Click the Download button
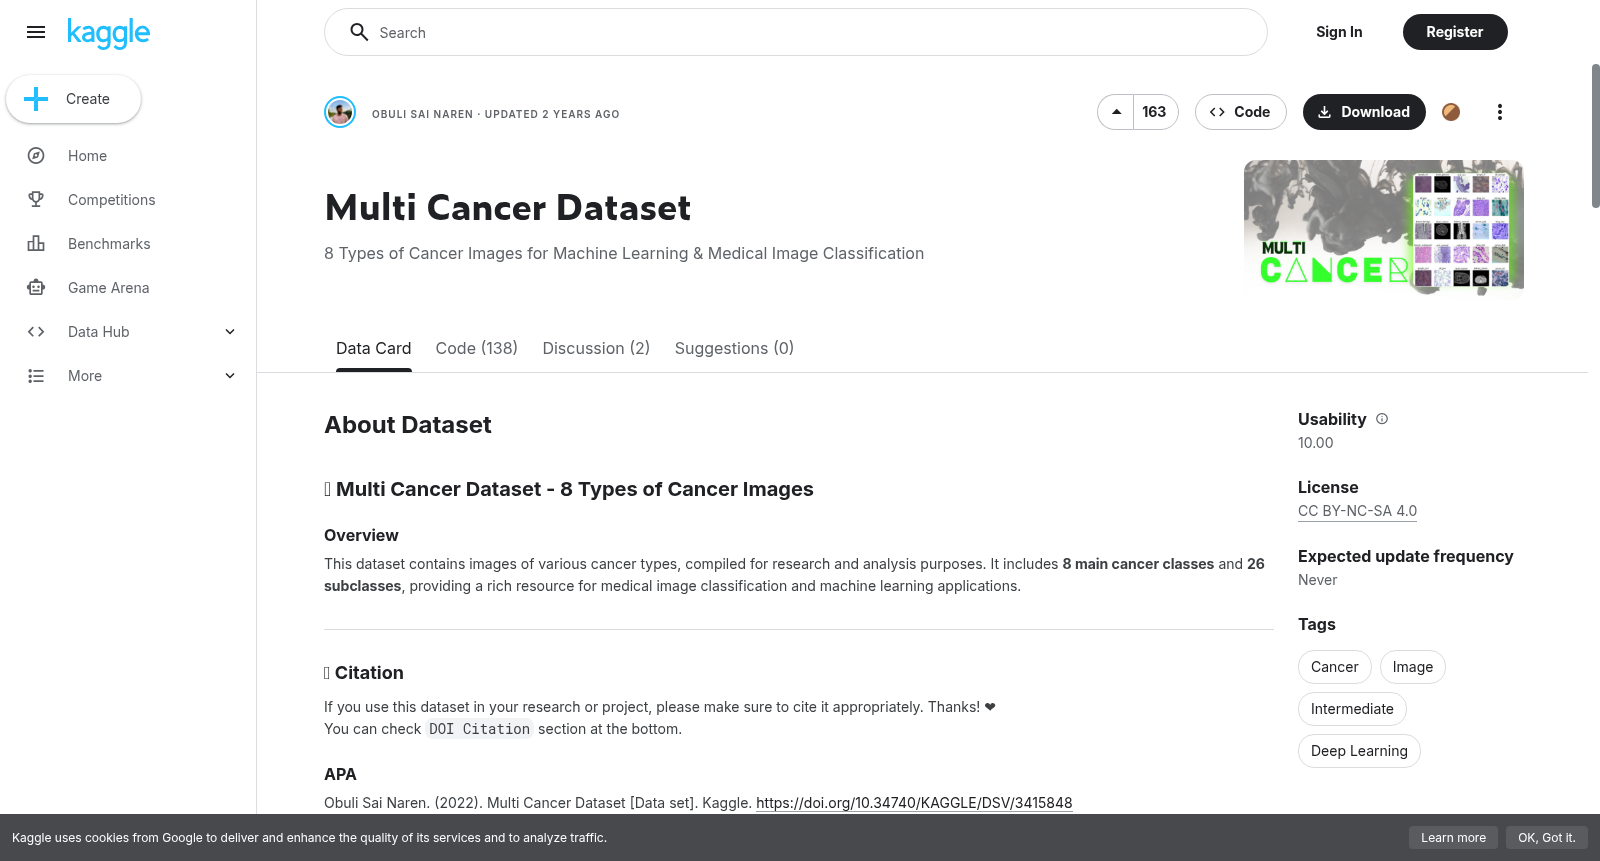This screenshot has height=861, width=1600. click(x=1364, y=112)
